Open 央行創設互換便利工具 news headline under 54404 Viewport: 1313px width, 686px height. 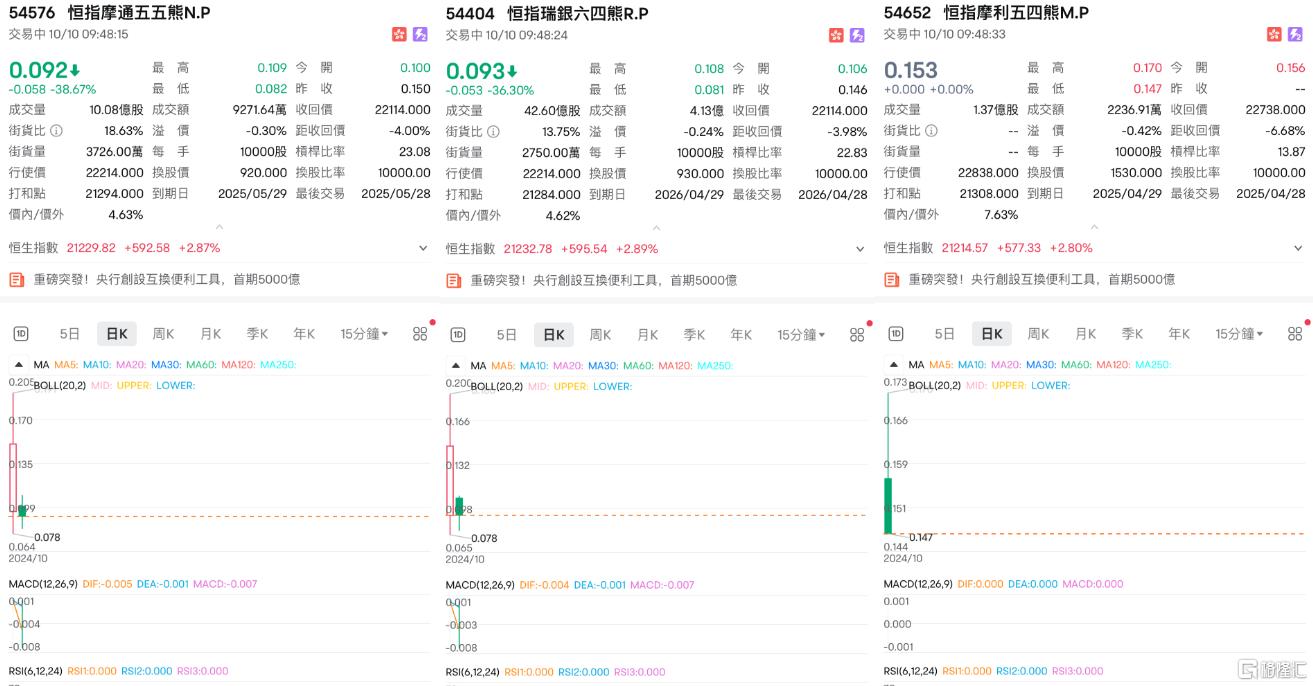pyautogui.click(x=603, y=280)
